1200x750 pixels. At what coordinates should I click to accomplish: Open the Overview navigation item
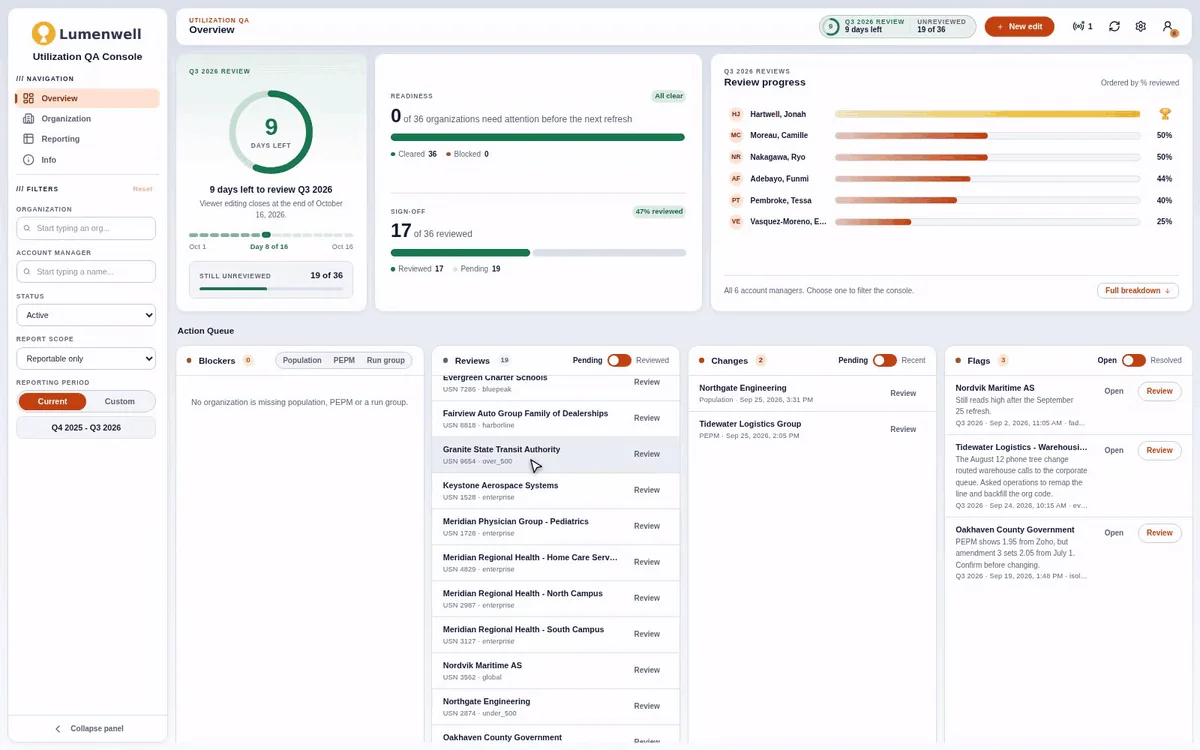coord(87,98)
